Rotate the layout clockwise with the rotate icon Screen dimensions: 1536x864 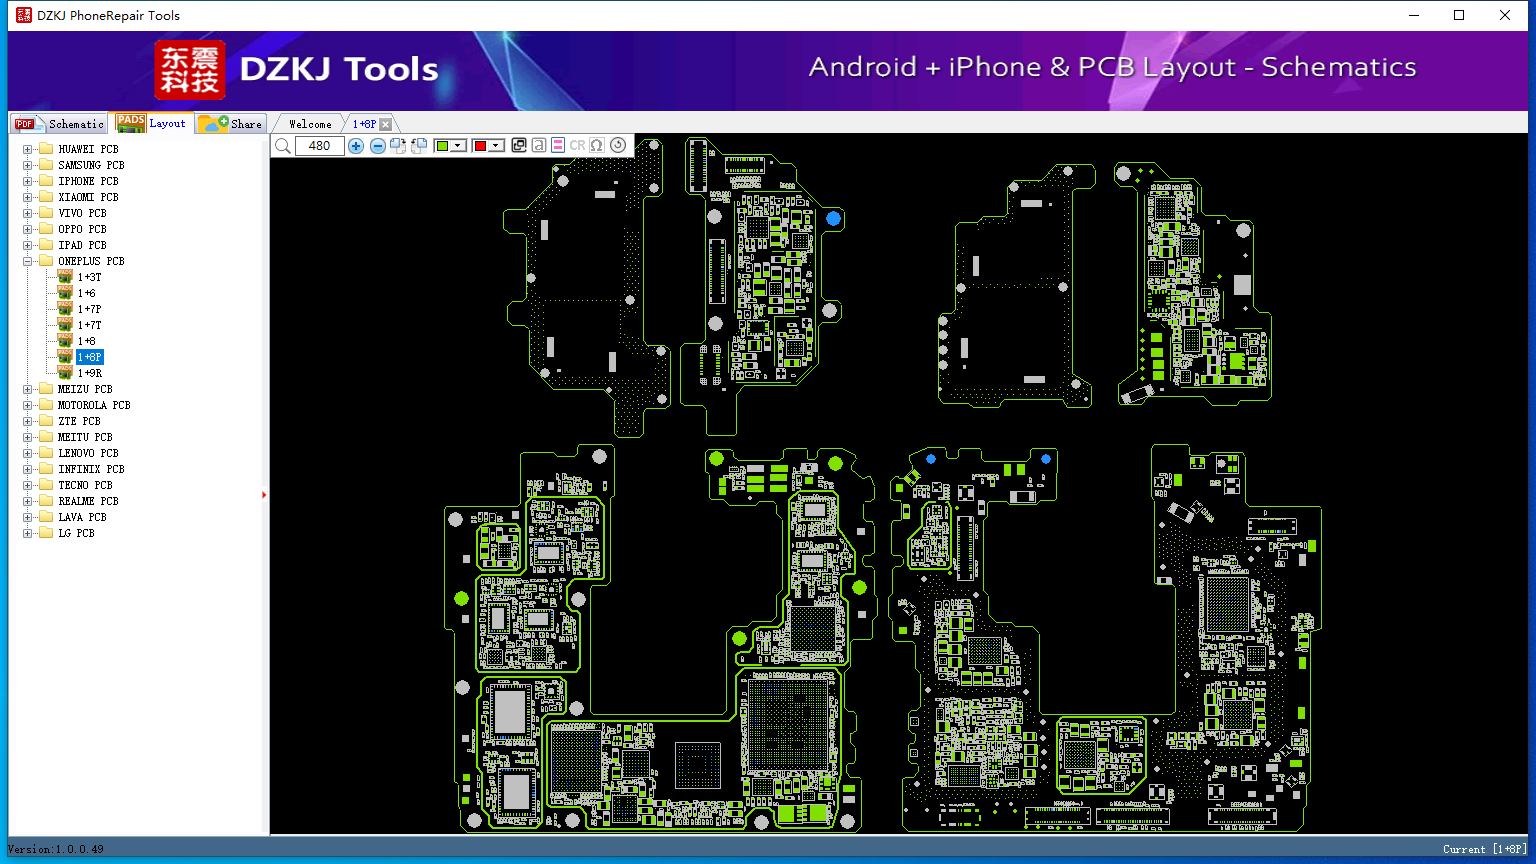[398, 146]
